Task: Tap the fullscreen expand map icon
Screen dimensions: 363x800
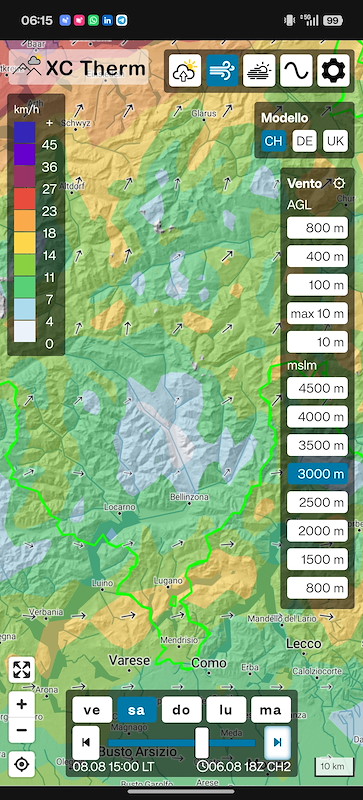Action: tap(21, 669)
